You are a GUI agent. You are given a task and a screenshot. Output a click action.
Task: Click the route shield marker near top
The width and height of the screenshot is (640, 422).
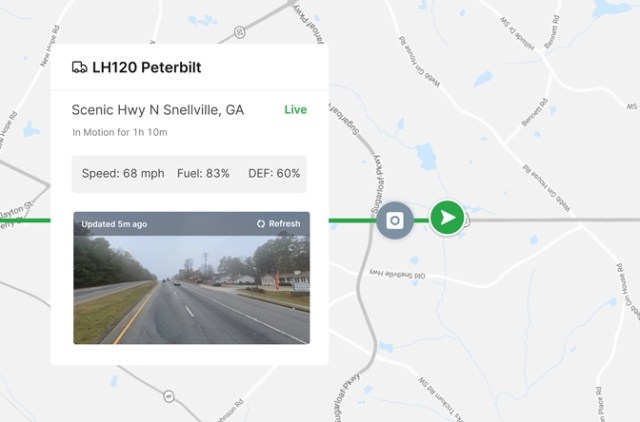coord(240,32)
